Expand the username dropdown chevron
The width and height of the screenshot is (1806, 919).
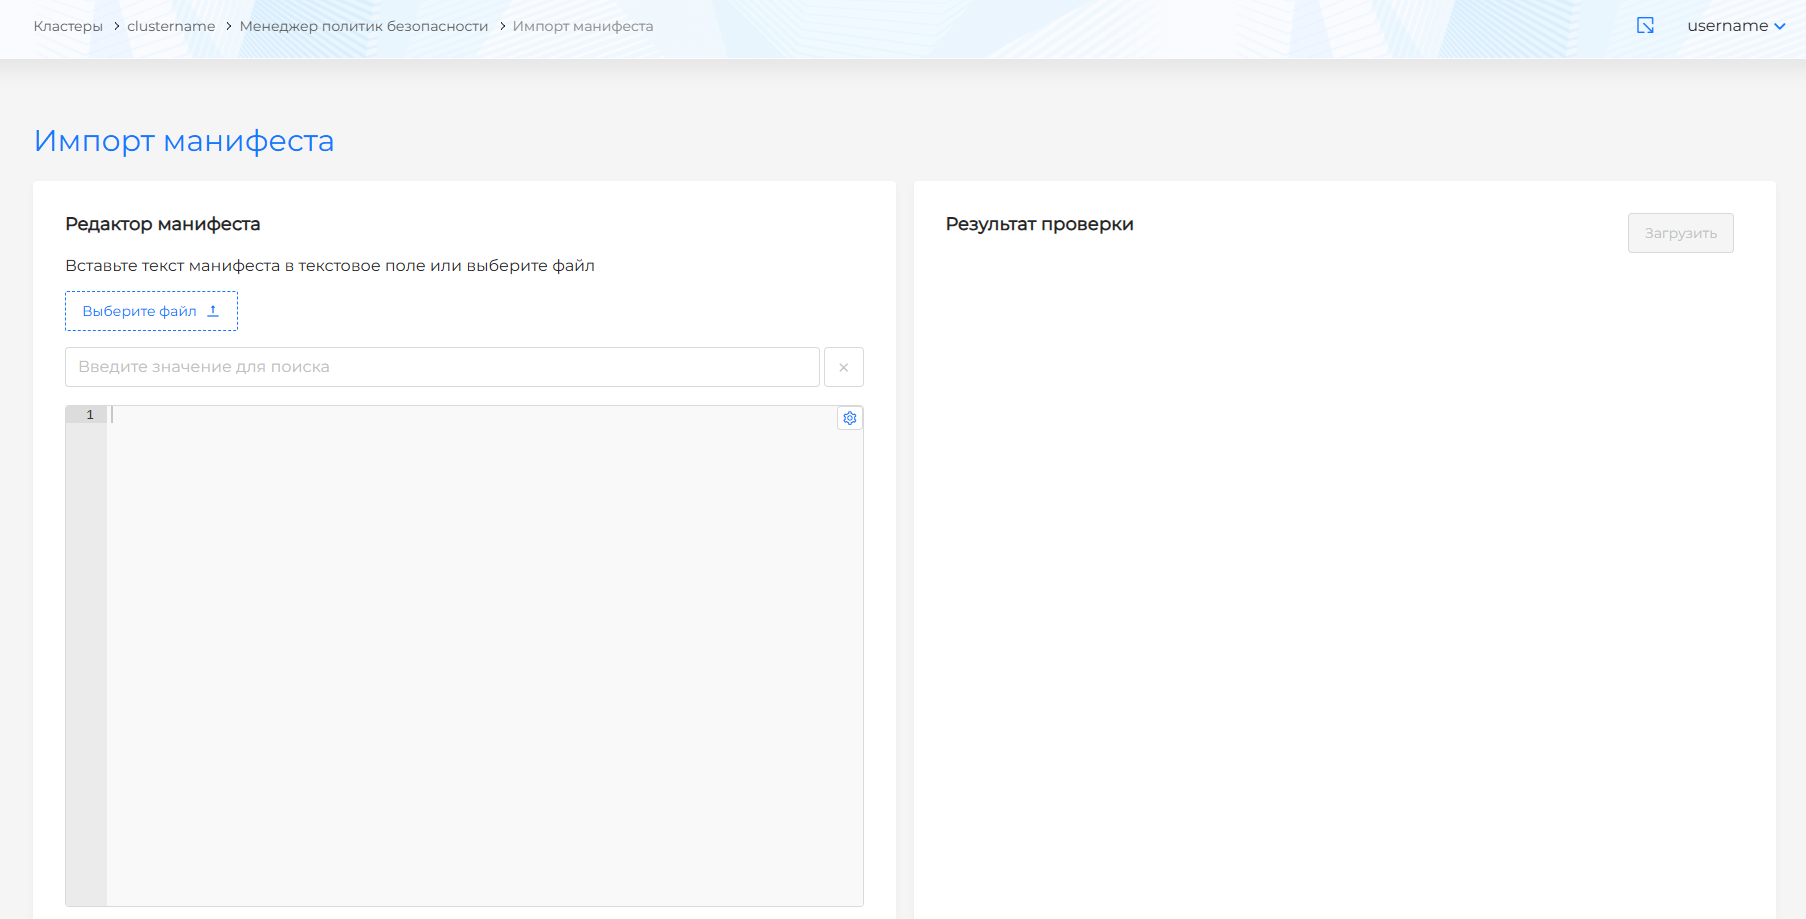pyautogui.click(x=1780, y=27)
